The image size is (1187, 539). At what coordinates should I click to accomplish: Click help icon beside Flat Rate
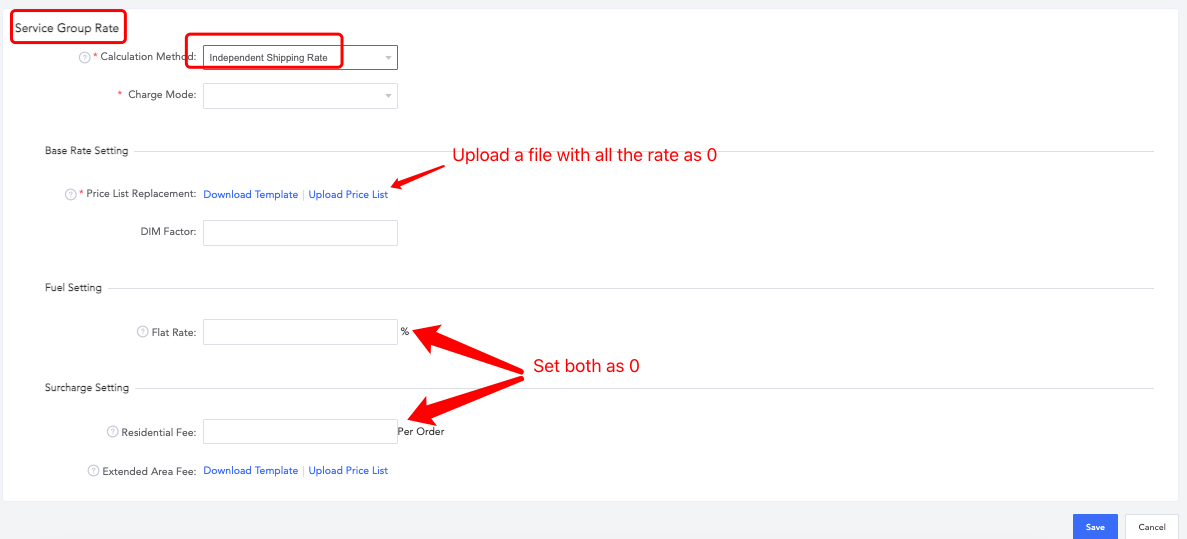point(142,332)
